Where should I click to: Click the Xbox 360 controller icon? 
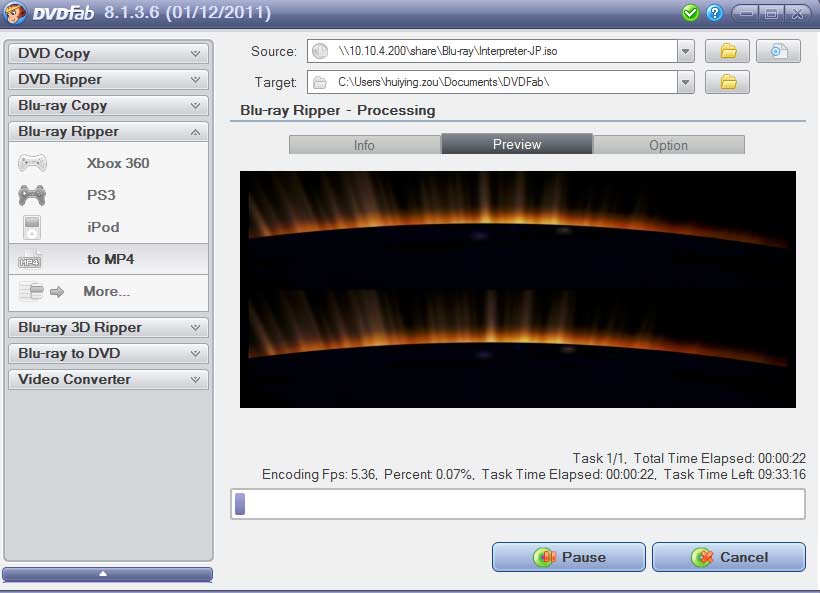32,163
